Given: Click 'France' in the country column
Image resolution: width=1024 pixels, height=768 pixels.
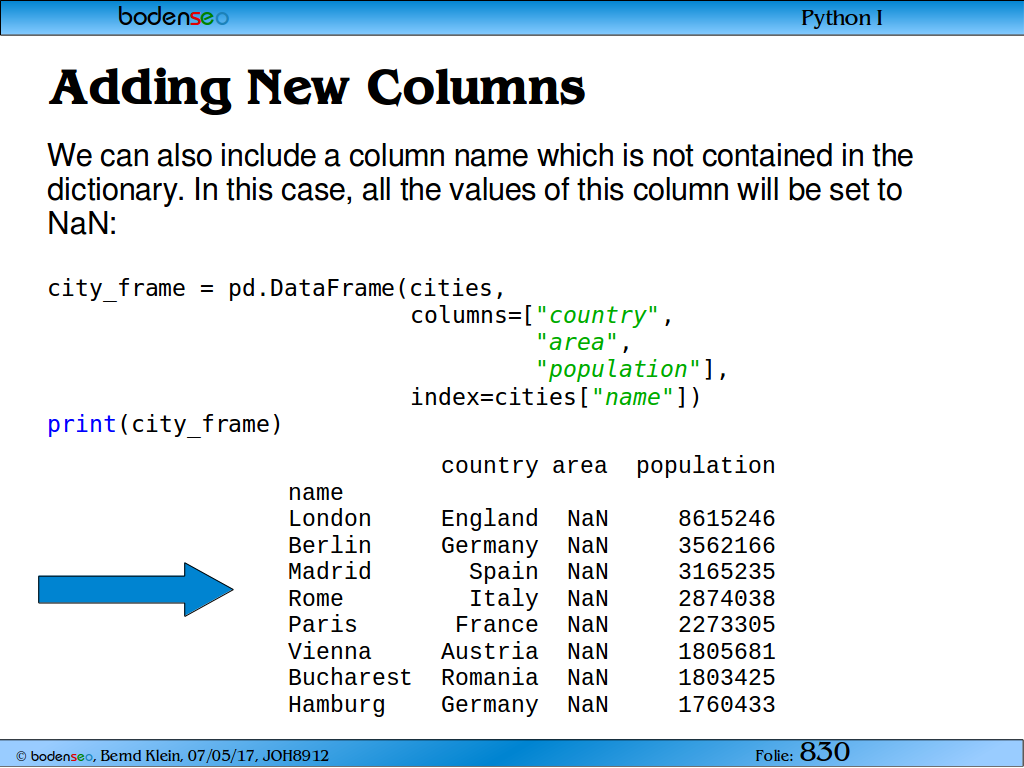Looking at the screenshot, I should coord(497,624).
